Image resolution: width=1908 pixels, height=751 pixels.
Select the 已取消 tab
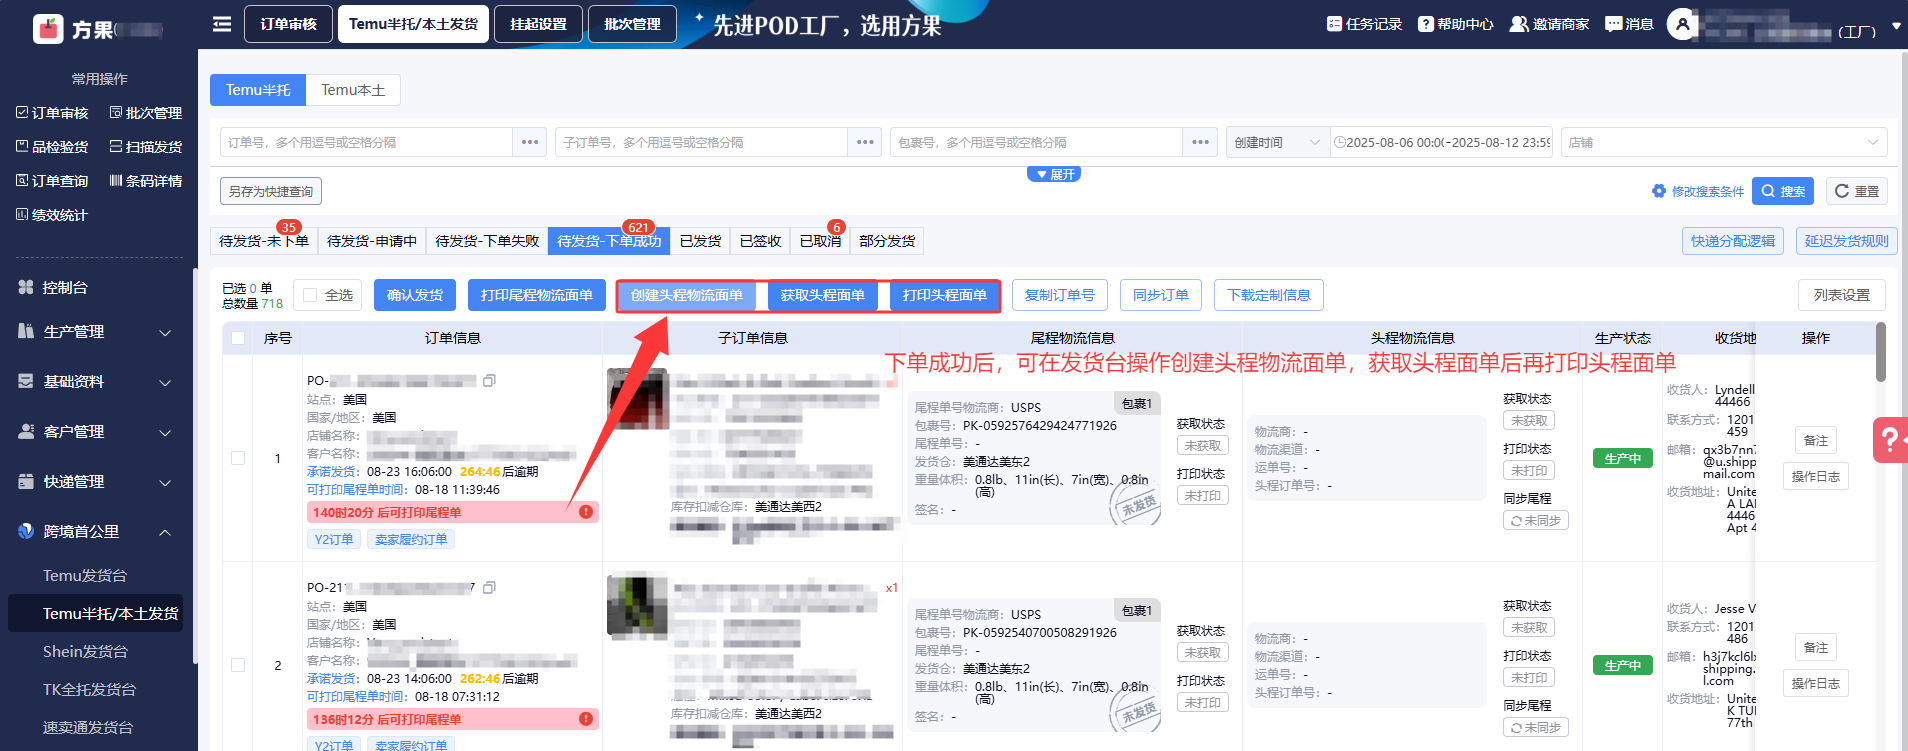[820, 241]
